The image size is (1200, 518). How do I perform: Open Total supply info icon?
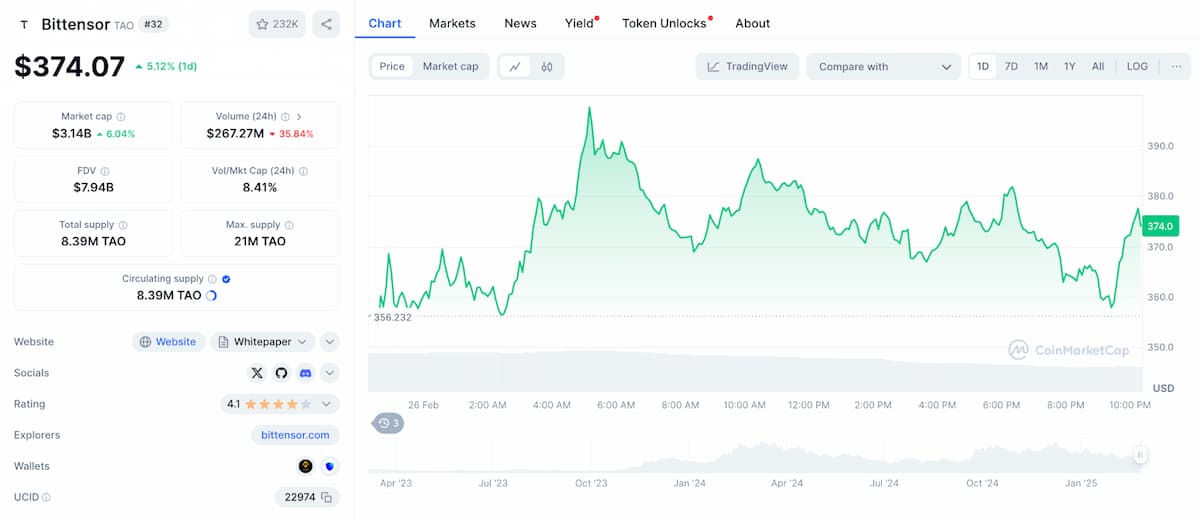[x=123, y=225]
